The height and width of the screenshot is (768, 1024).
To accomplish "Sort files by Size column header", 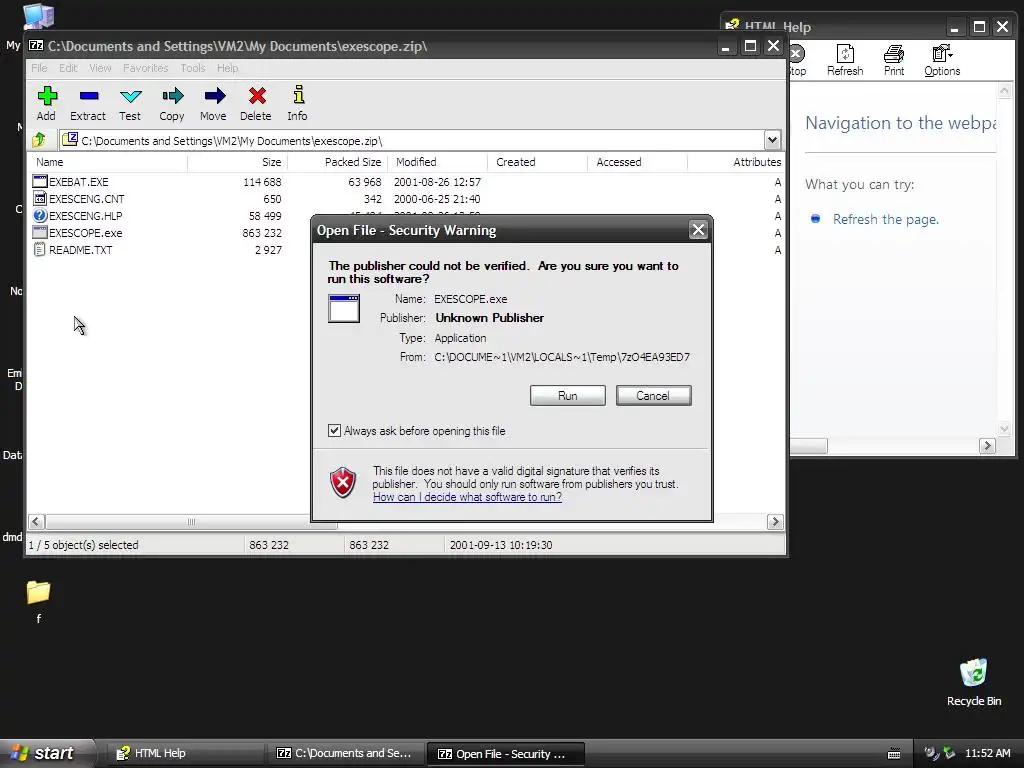I will 238,162.
